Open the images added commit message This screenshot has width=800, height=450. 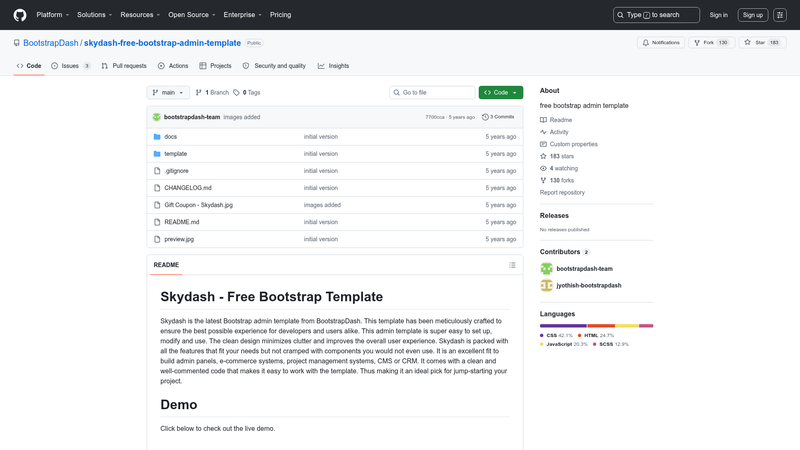point(241,117)
